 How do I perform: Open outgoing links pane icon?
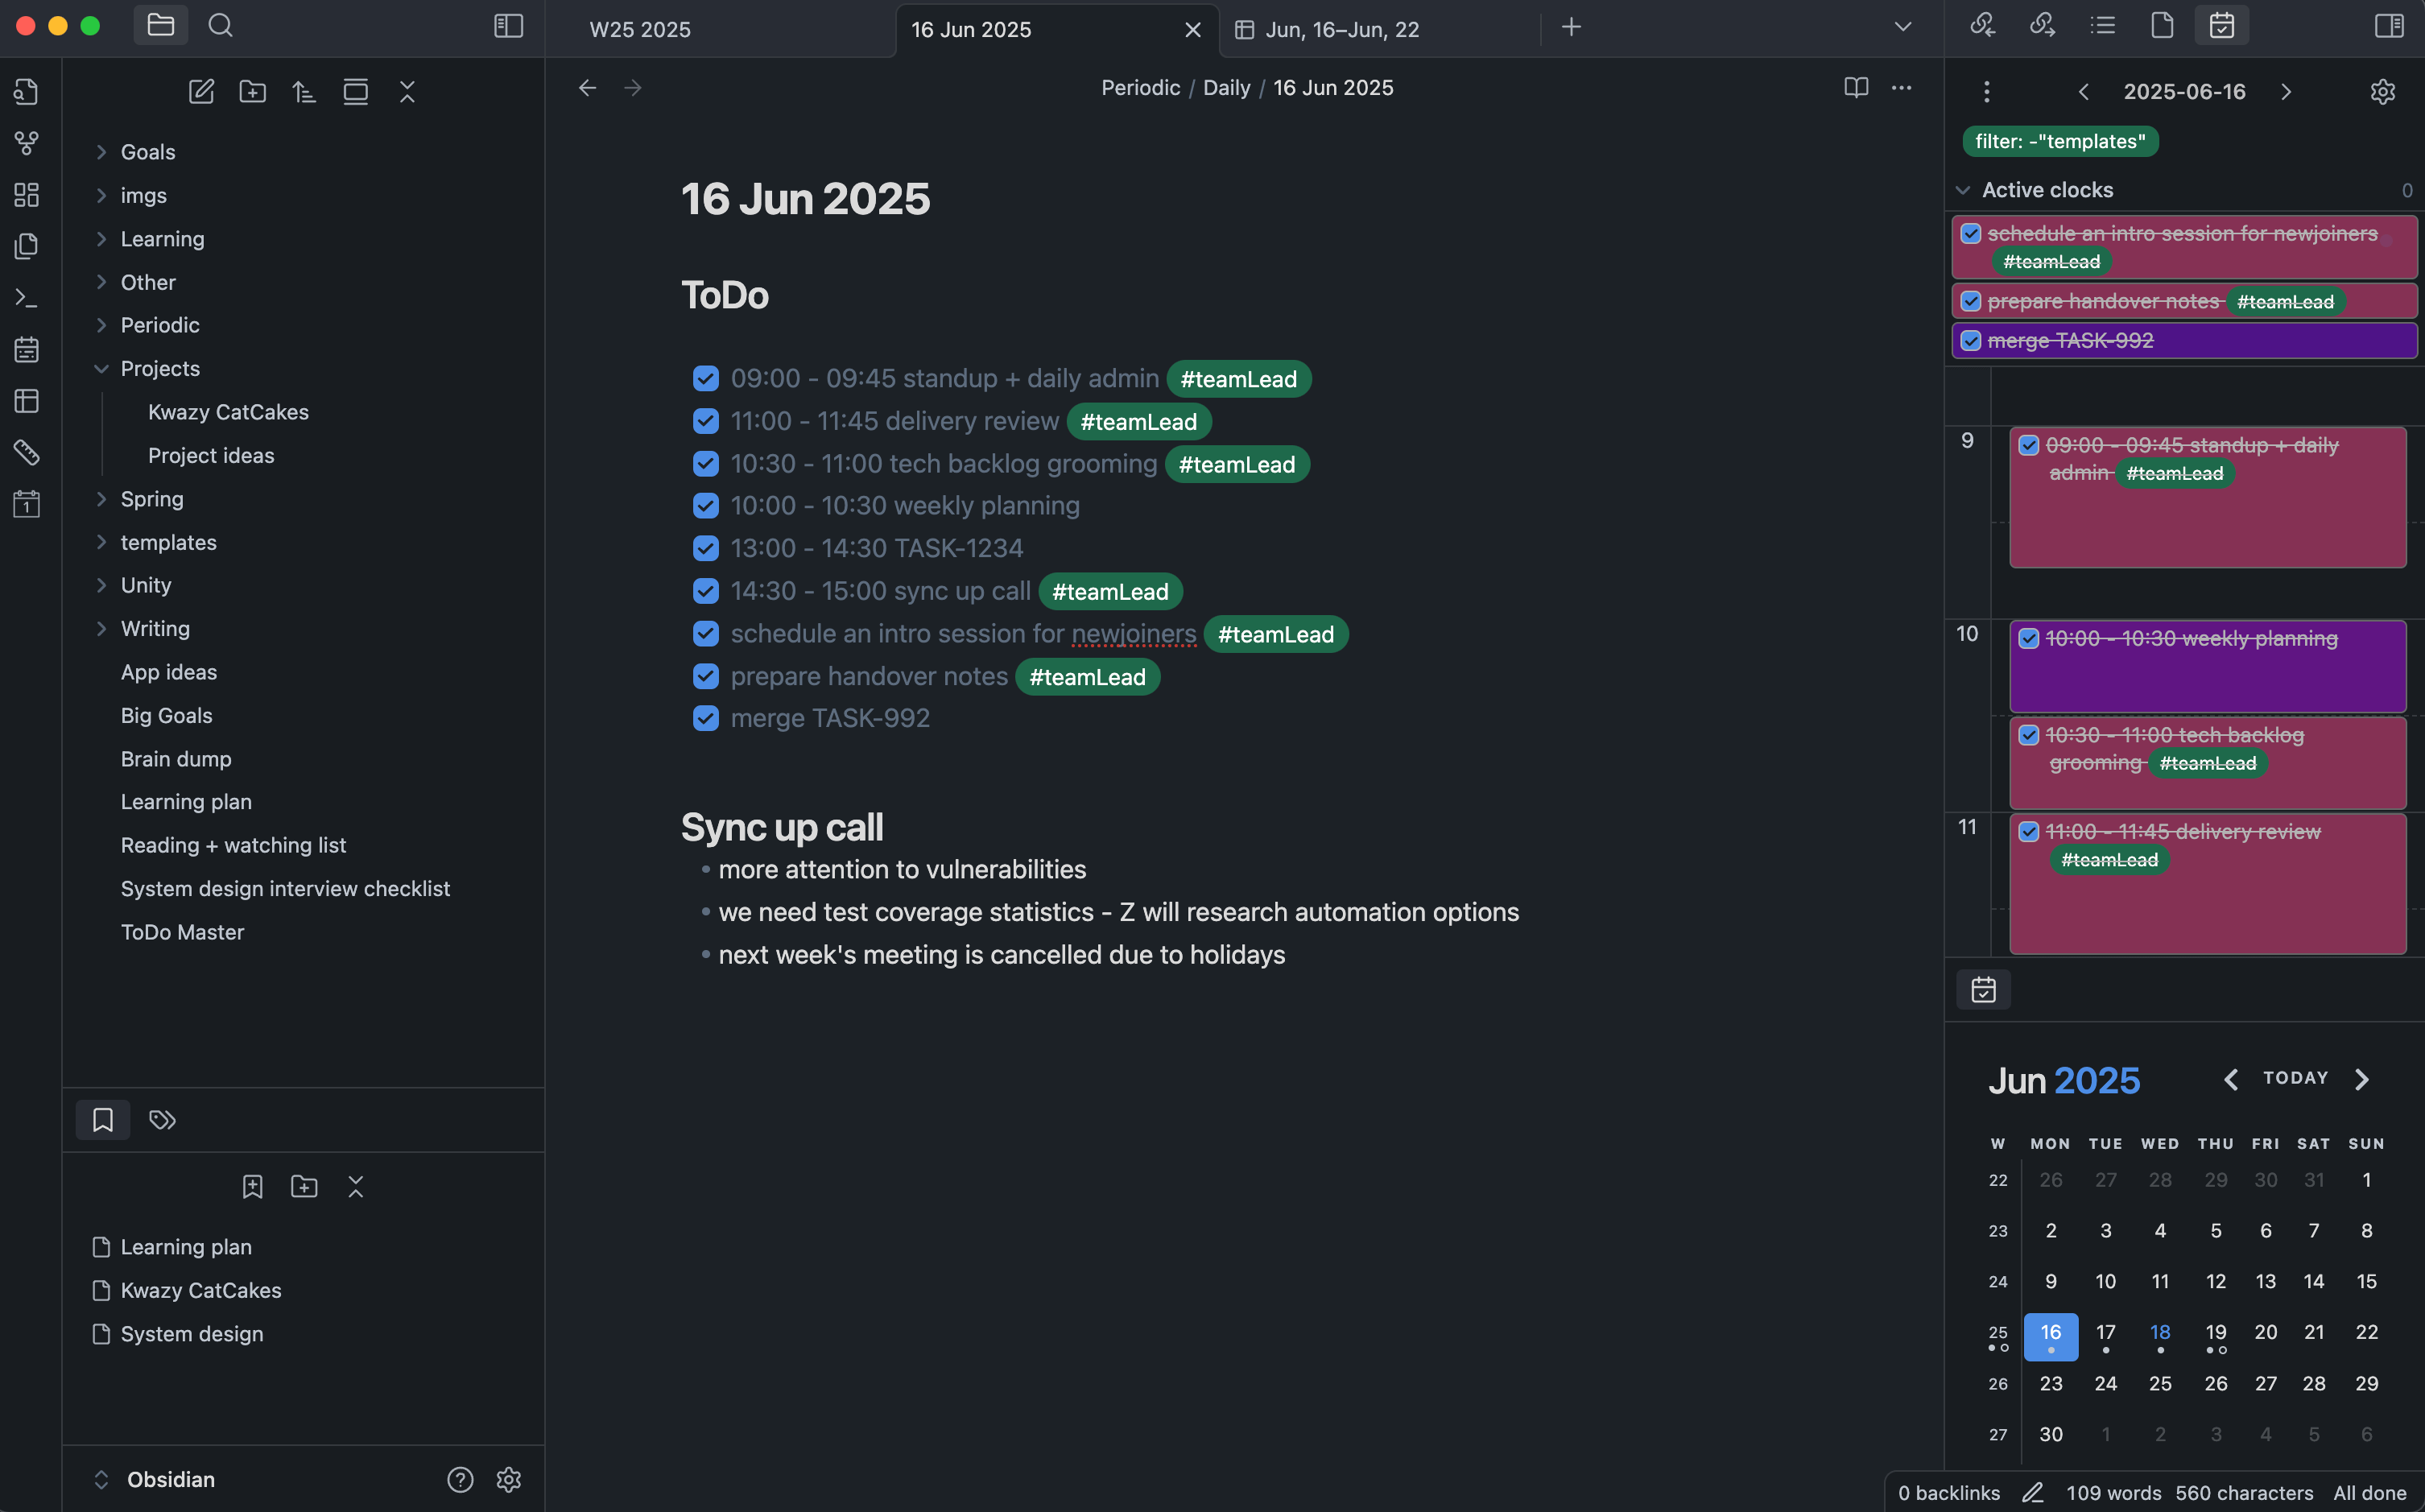pos(2042,25)
